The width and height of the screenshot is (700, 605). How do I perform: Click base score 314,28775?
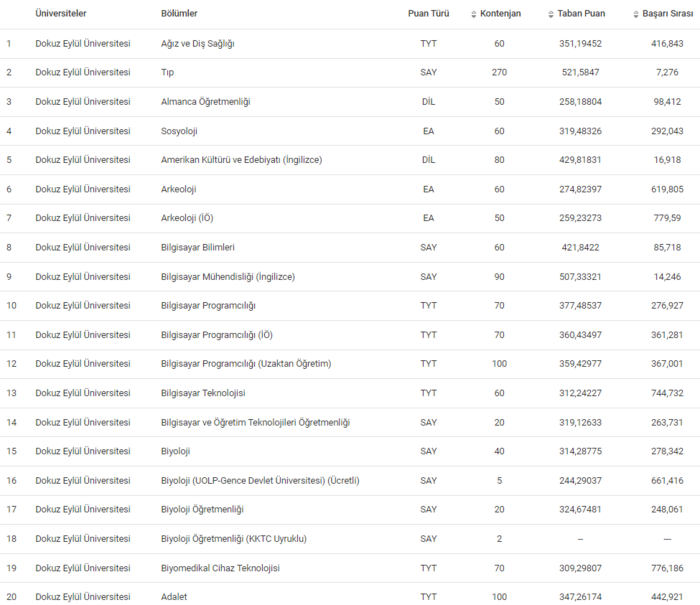coord(580,451)
